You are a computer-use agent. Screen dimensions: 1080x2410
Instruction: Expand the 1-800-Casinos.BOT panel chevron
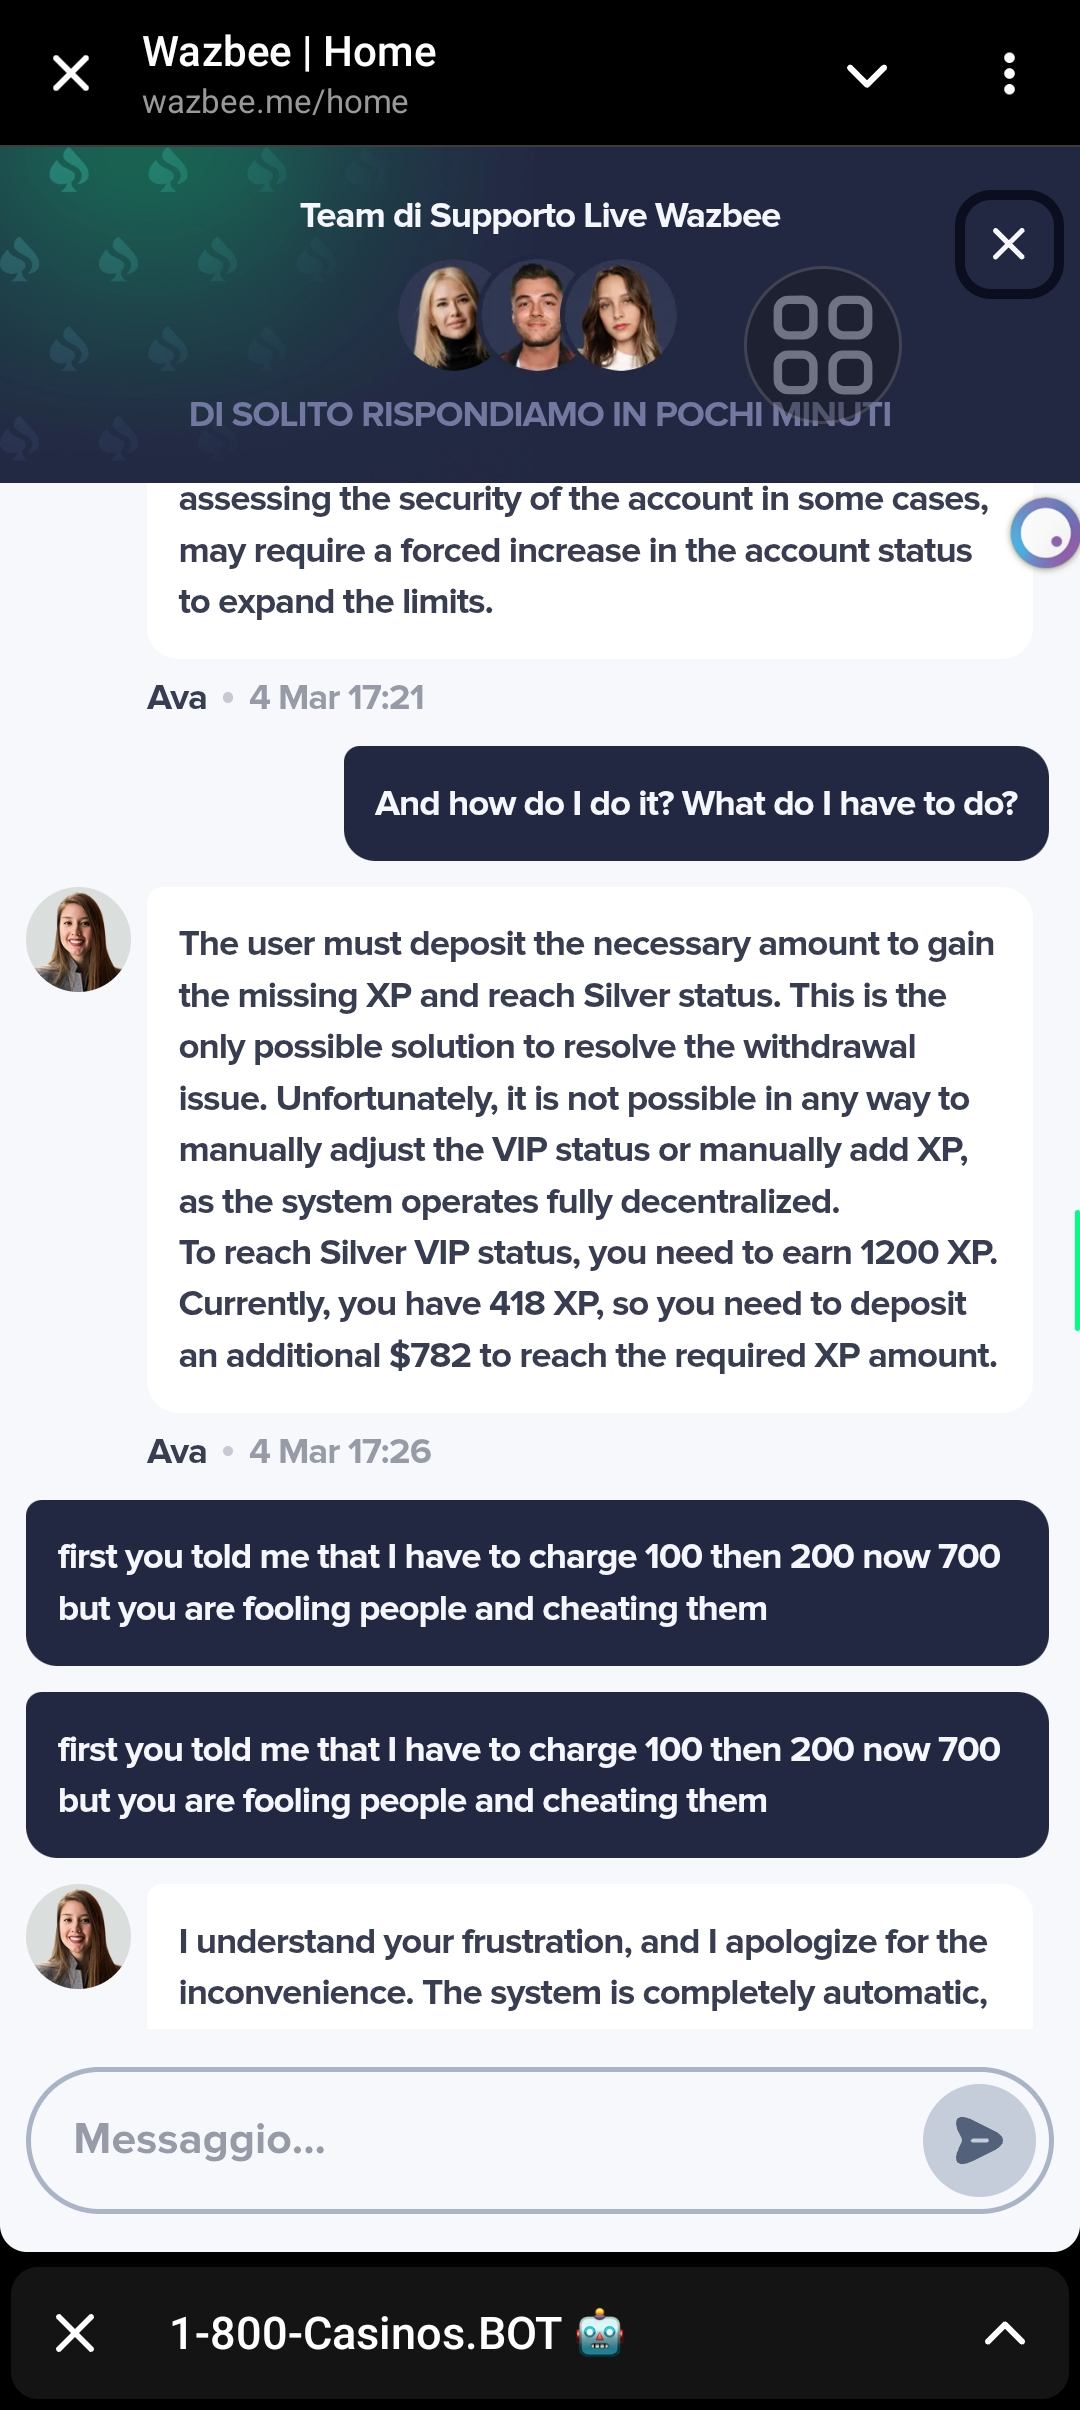1004,2333
